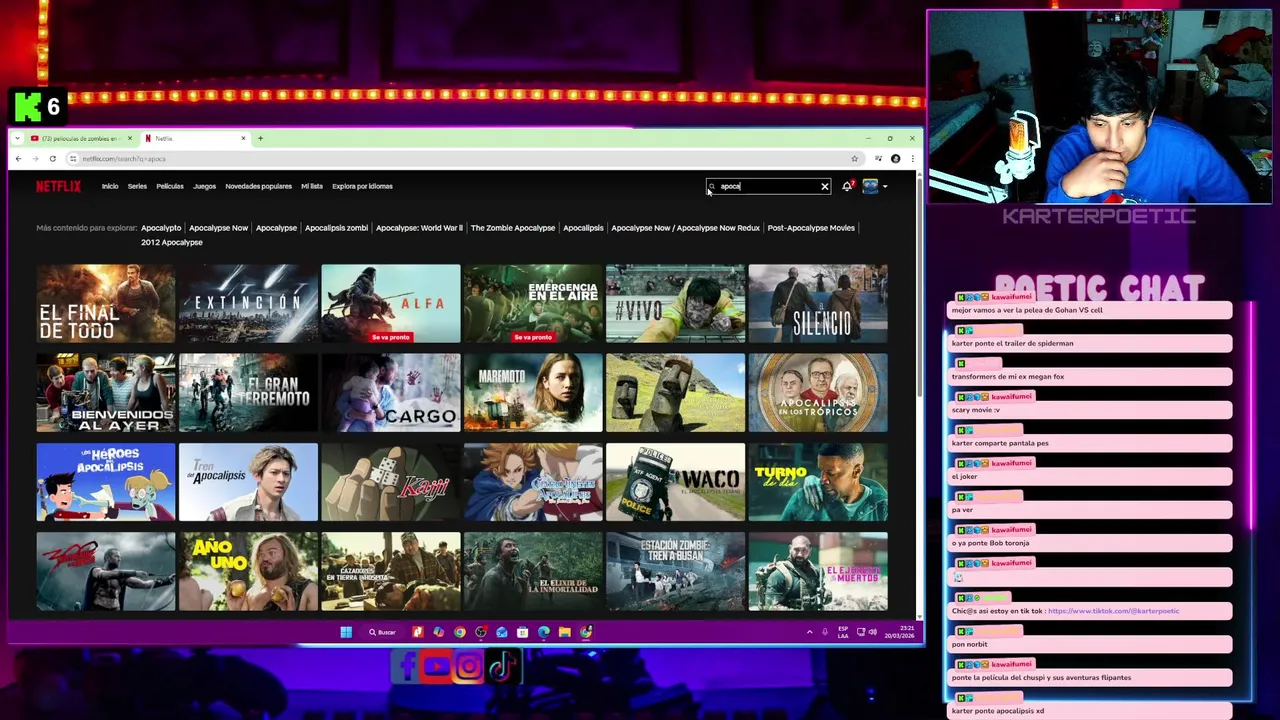Open File Explorer from the taskbar
1280x720 pixels.
pos(565,632)
